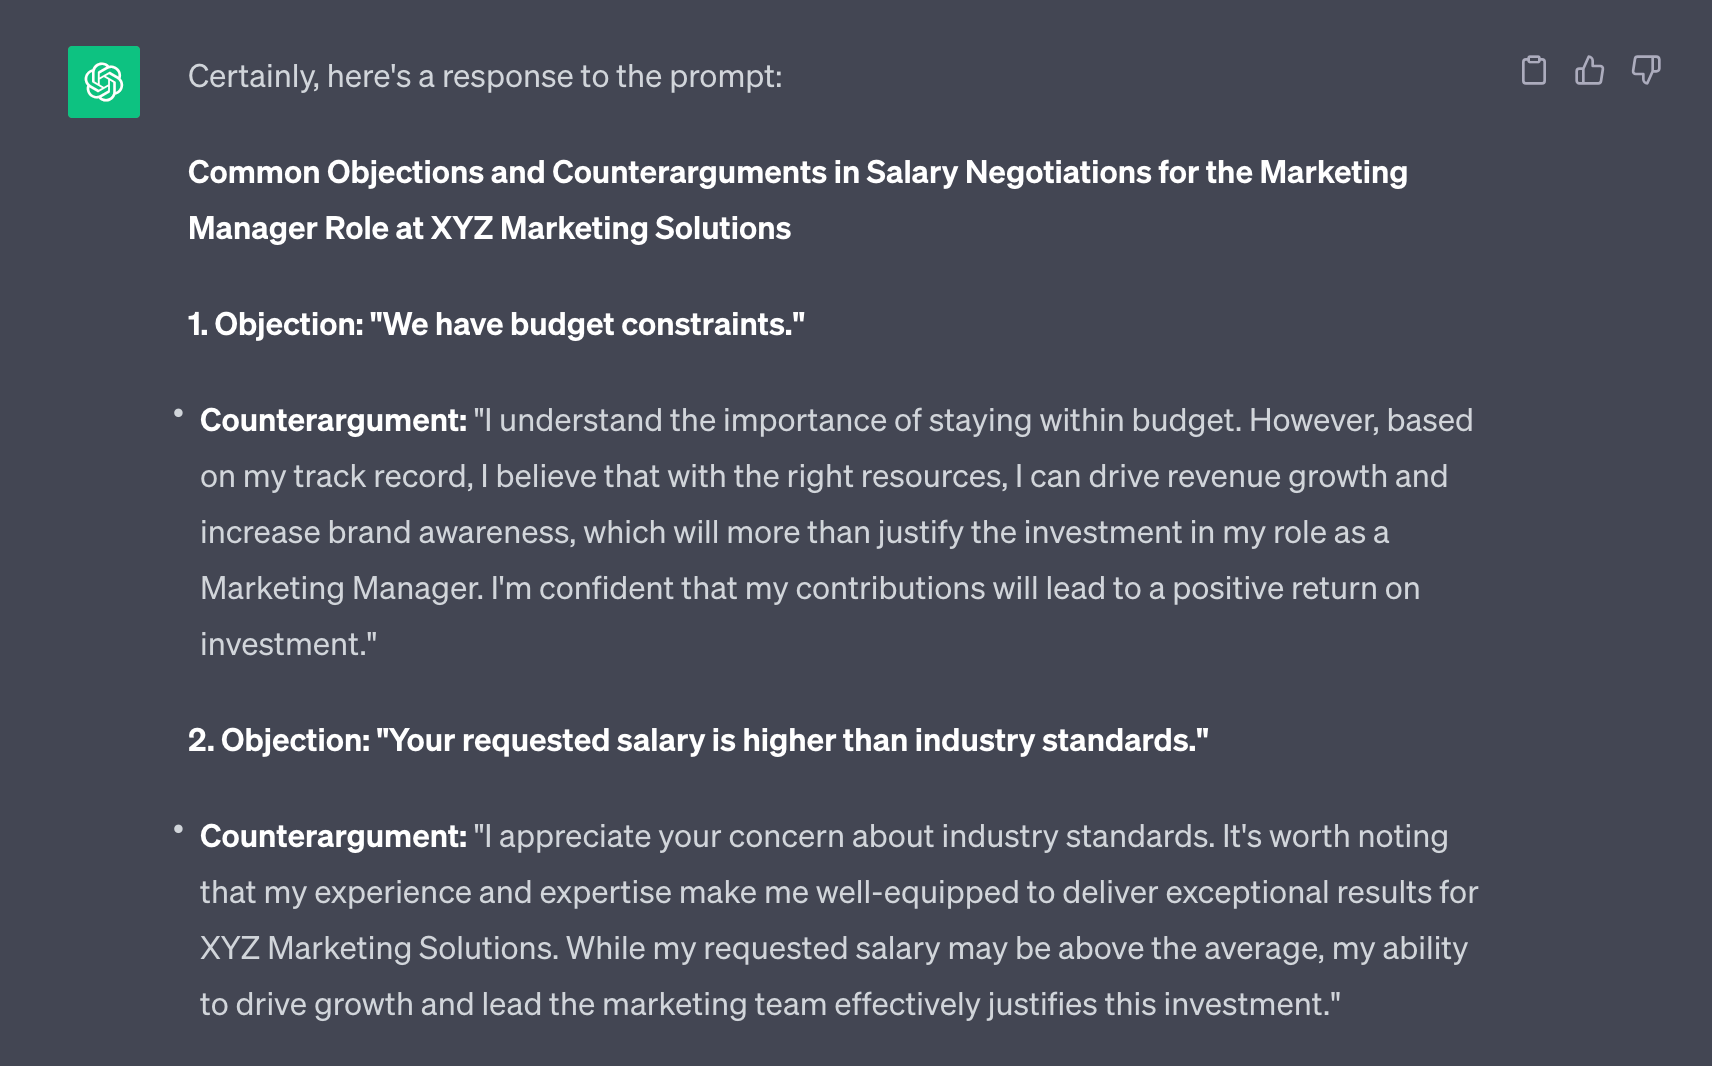Click the green ChatGPT logo avatar
Viewport: 1712px width, 1066px height.
pyautogui.click(x=104, y=82)
